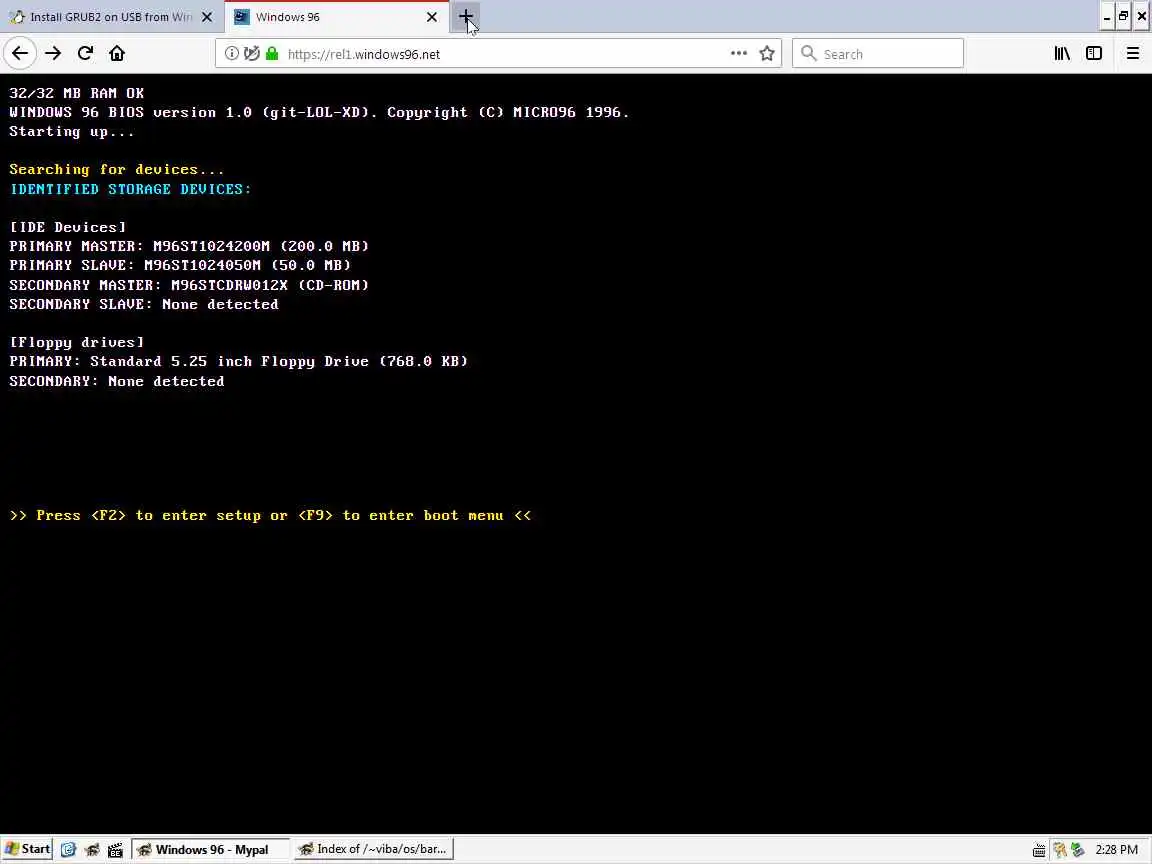The height and width of the screenshot is (864, 1152).
Task: Click the 5.25 inch Floppy Drive line
Action: [x=239, y=361]
